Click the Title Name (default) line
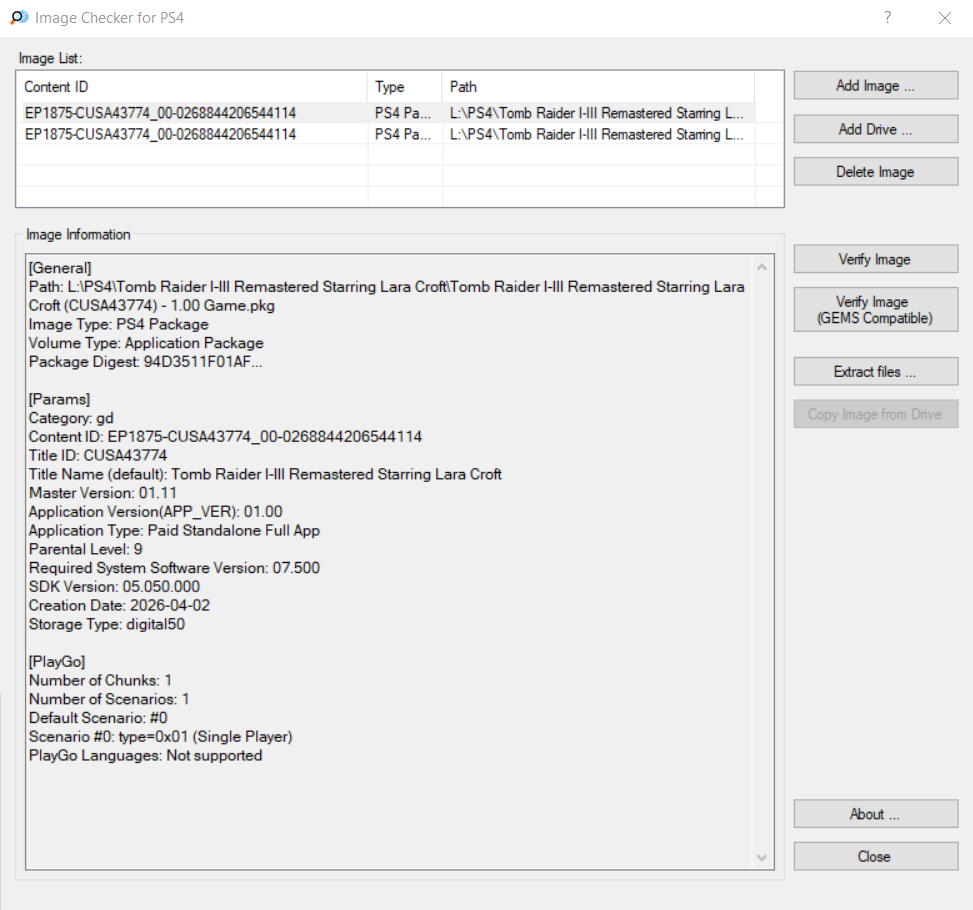This screenshot has height=910, width=973. (x=266, y=474)
